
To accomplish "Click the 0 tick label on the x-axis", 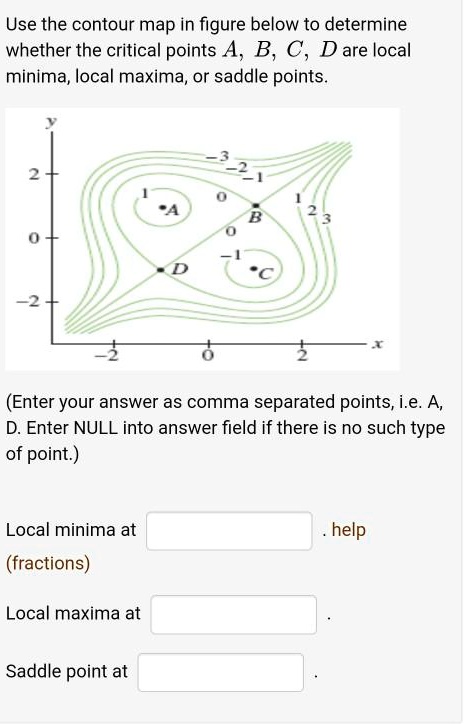I will tap(208, 356).
